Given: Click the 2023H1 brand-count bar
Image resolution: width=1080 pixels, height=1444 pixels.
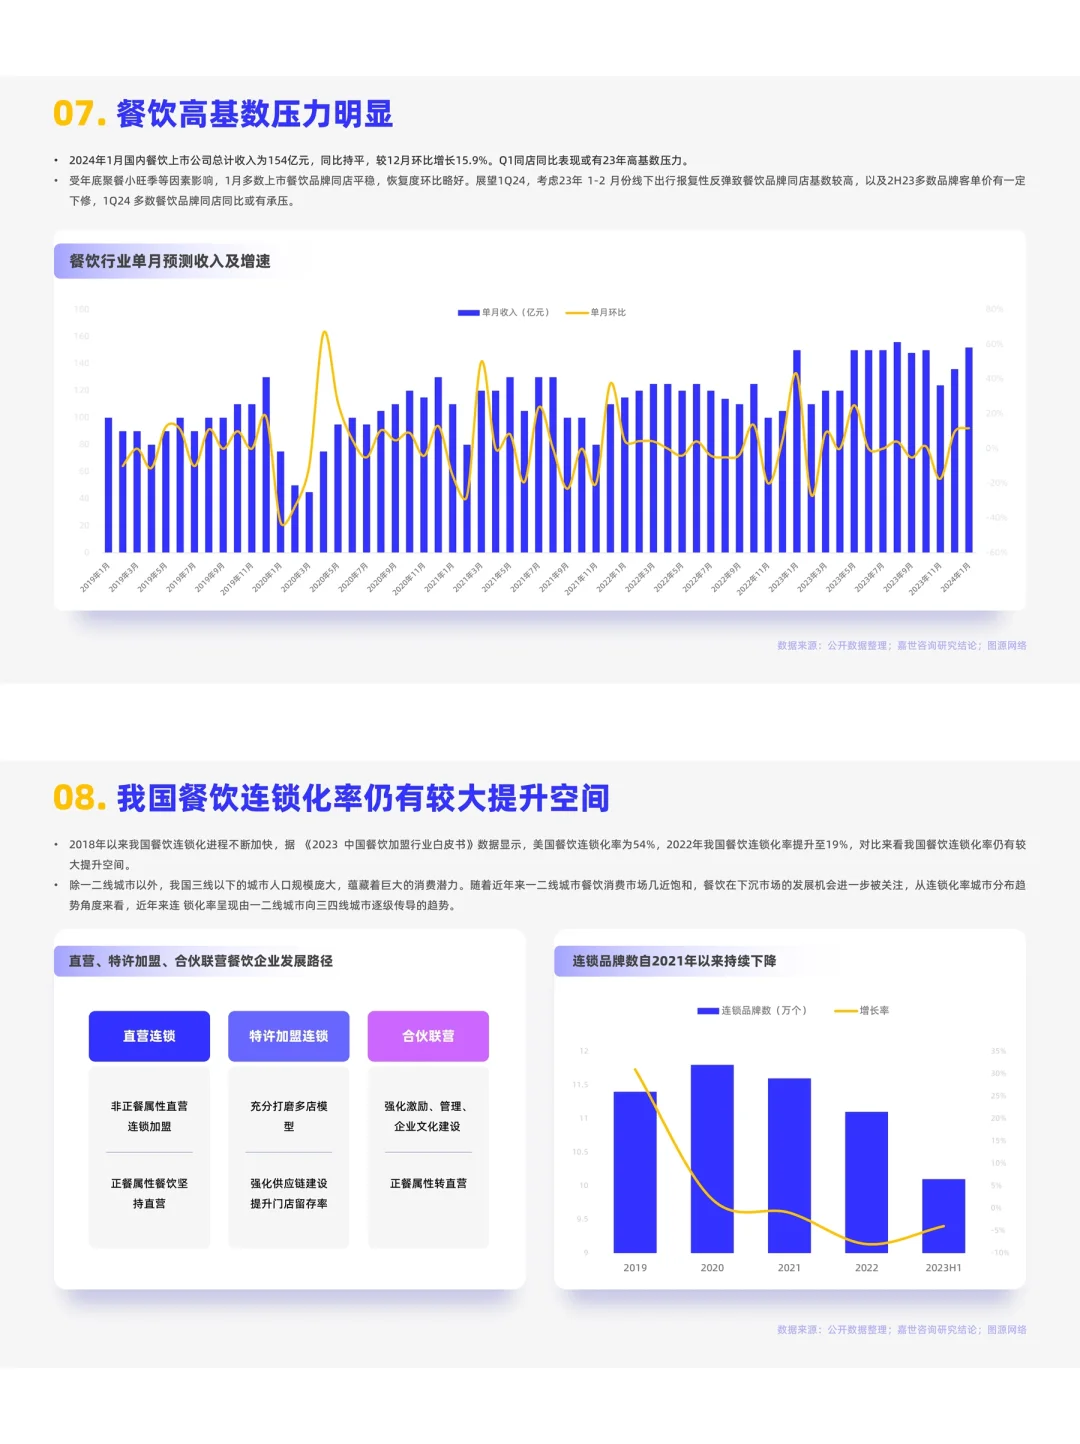Looking at the screenshot, I should tap(943, 1216).
